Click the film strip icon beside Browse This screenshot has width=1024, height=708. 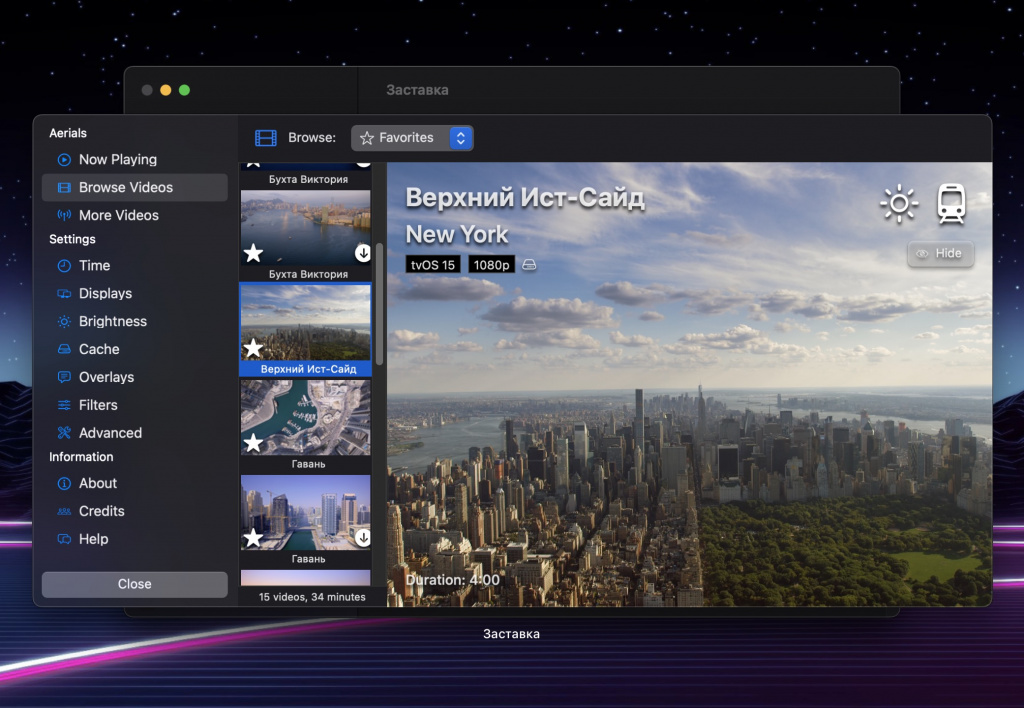click(x=266, y=138)
